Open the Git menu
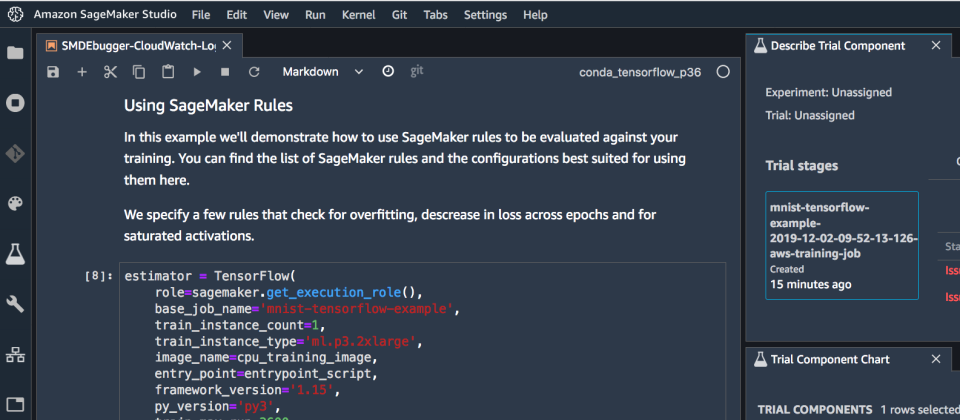 pyautogui.click(x=399, y=15)
